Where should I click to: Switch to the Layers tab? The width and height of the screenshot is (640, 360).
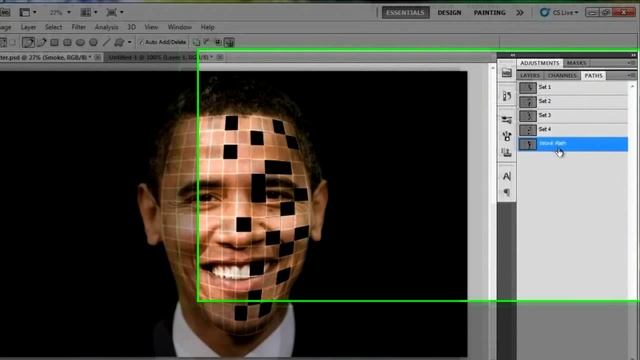(x=530, y=76)
